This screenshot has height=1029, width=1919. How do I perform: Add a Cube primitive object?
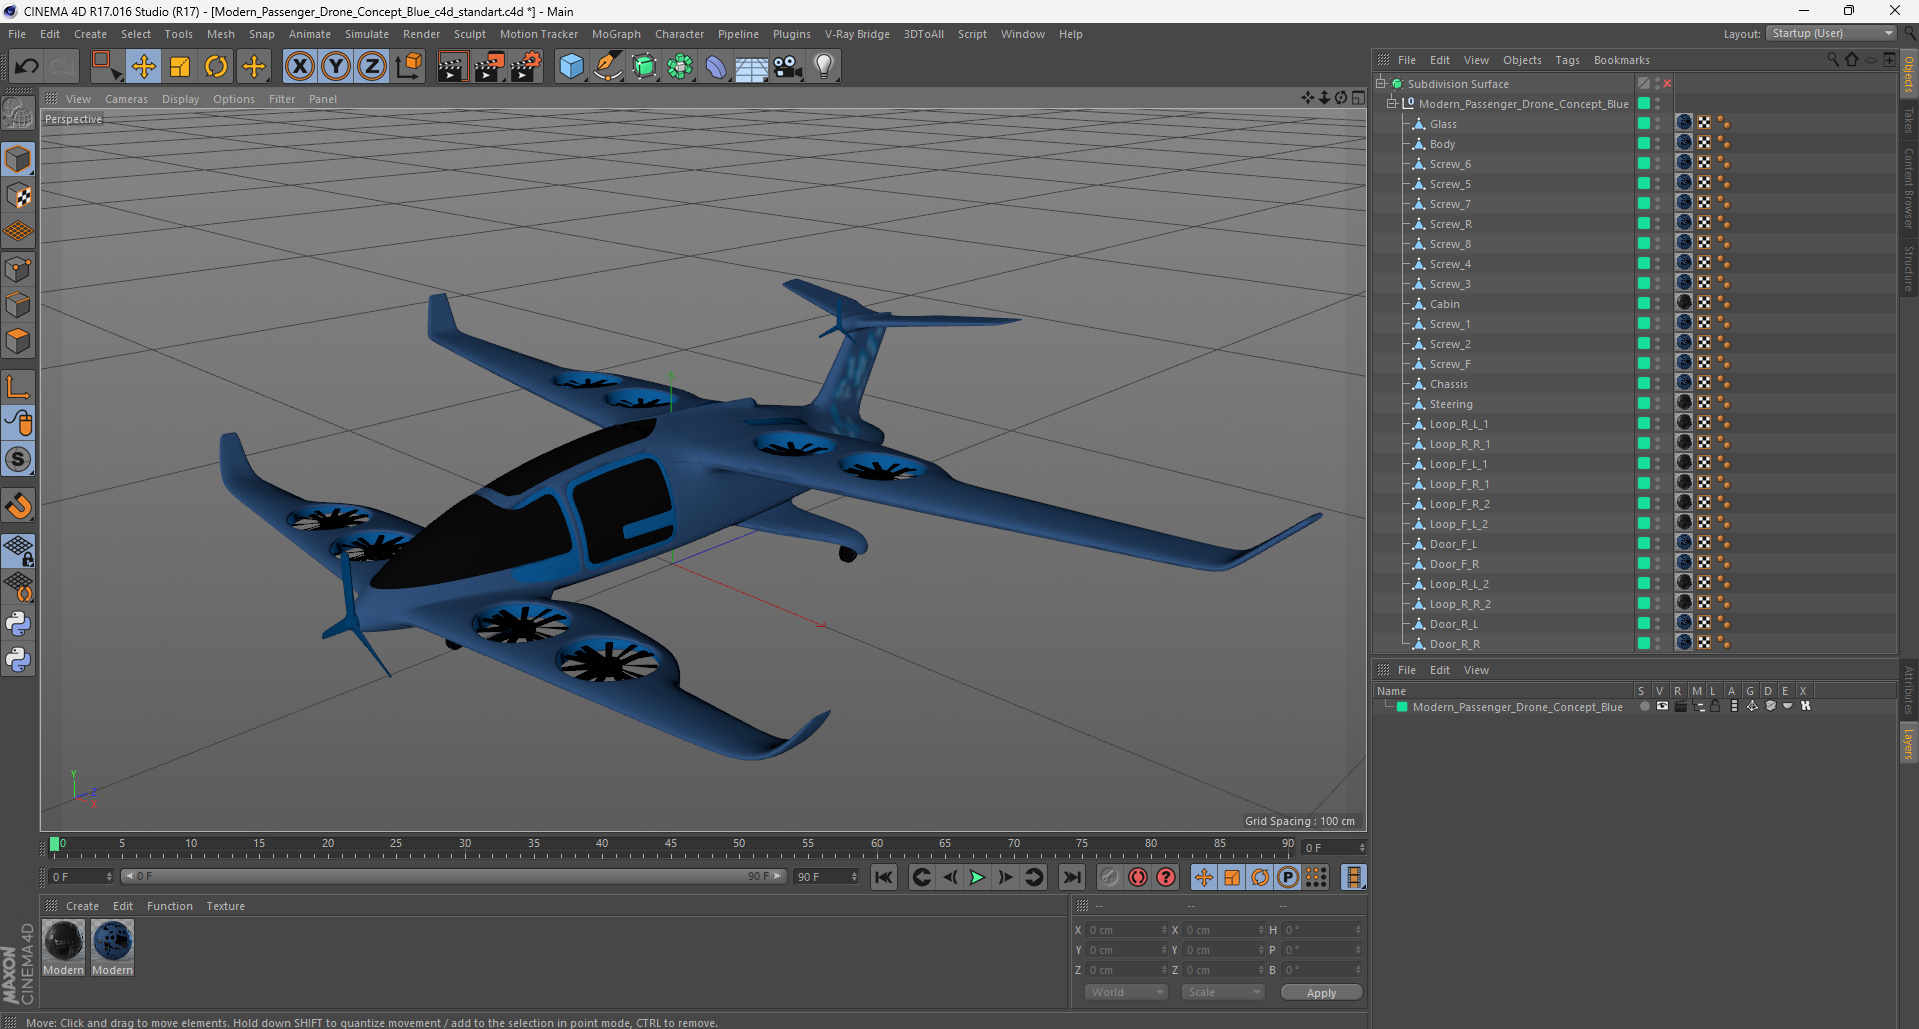point(571,67)
